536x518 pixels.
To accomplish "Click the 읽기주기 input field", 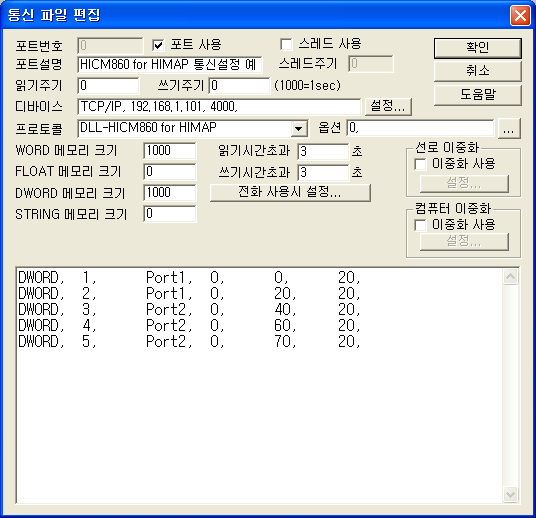I will 108,85.
